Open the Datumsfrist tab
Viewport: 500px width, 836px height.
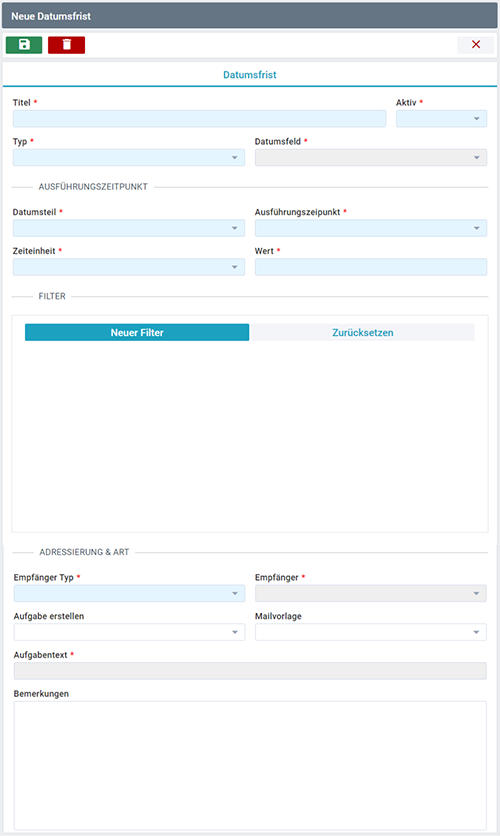(x=249, y=75)
